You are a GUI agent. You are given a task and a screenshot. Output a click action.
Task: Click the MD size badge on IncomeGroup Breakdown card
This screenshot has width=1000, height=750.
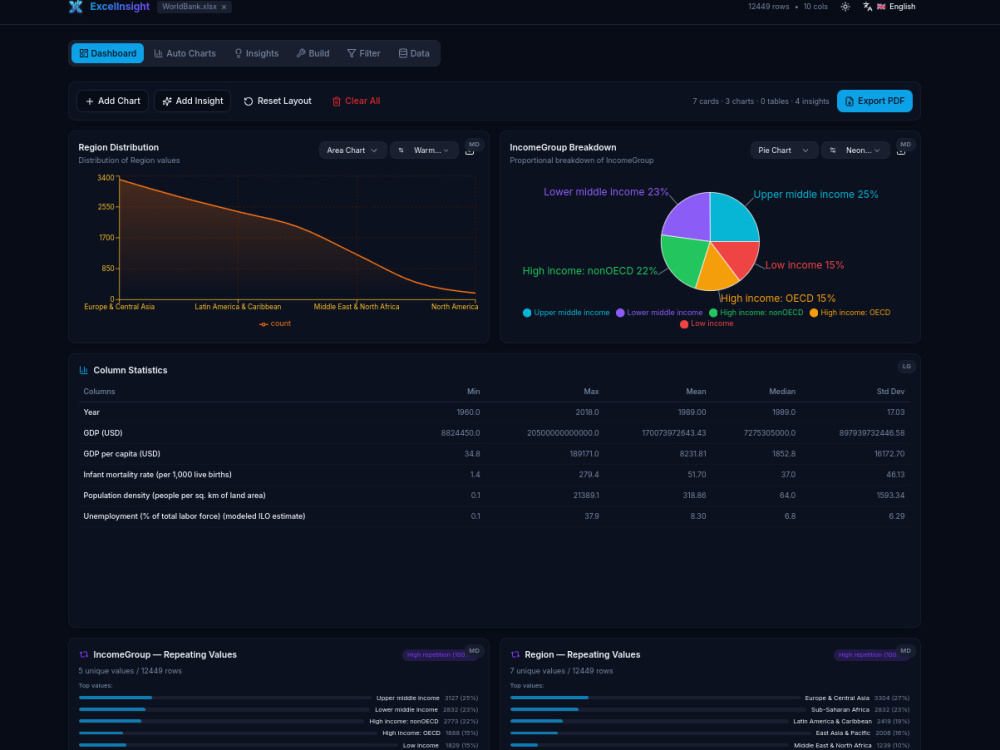(x=906, y=144)
